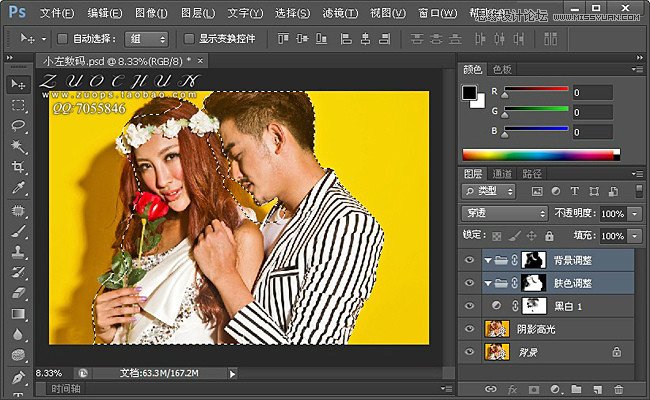
Task: Select the Sponge tool
Action: [18, 355]
